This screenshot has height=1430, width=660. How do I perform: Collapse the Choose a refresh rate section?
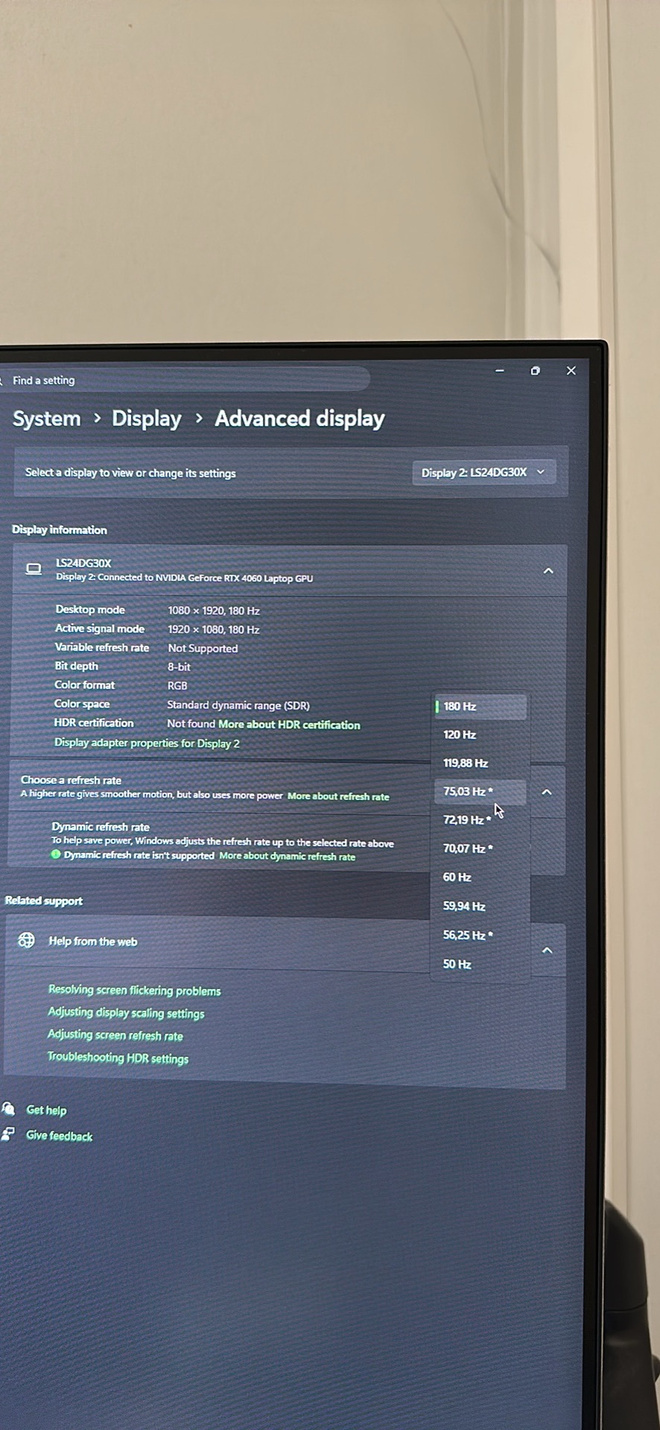tap(547, 792)
